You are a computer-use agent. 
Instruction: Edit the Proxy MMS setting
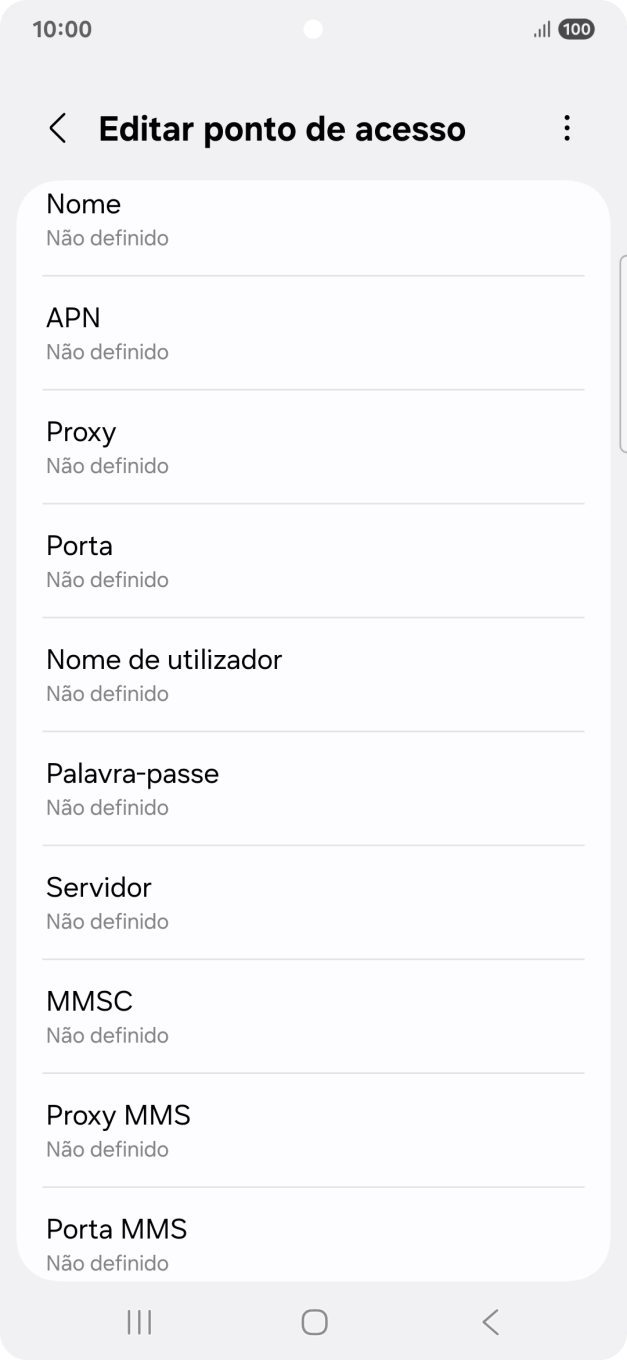coord(313,1130)
